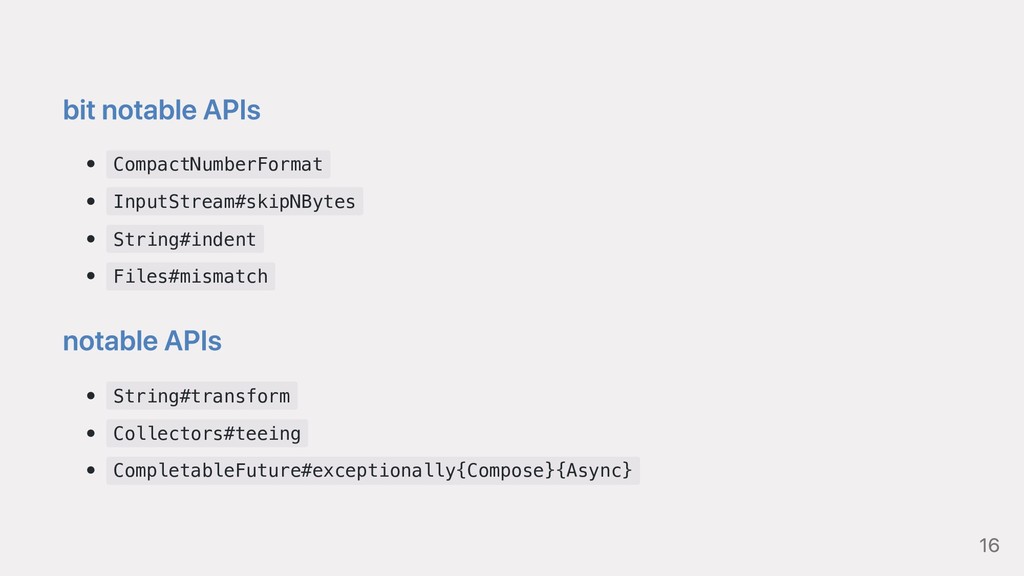Click the second 'notable APIs' heading
This screenshot has height=576, width=1024.
(x=142, y=341)
